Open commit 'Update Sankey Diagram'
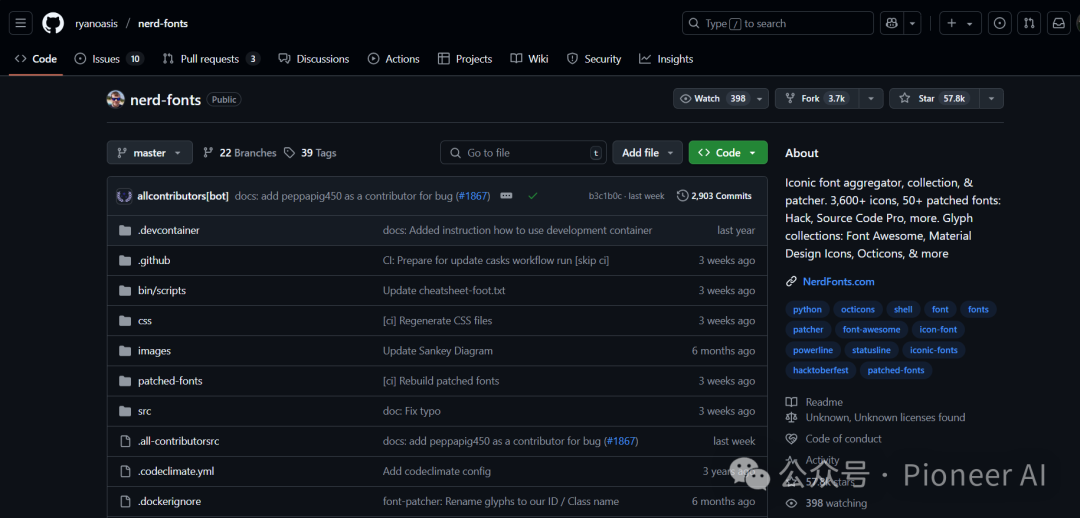Viewport: 1080px width, 518px height. pos(437,351)
